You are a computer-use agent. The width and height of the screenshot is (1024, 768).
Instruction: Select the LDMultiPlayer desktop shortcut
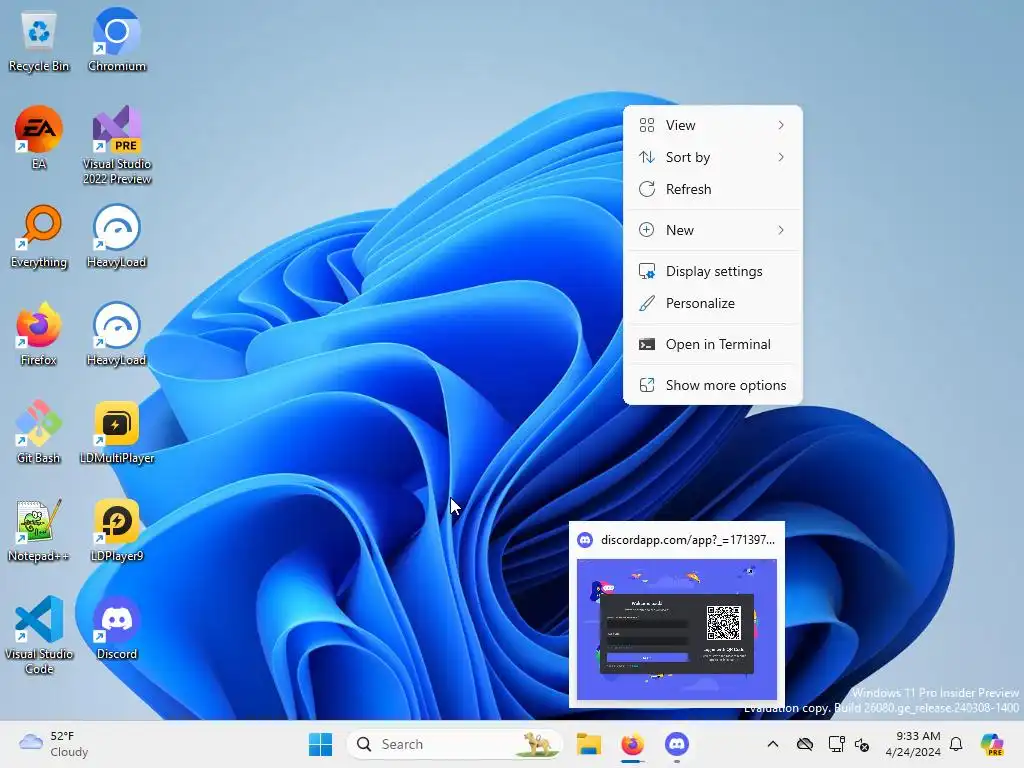point(117,432)
